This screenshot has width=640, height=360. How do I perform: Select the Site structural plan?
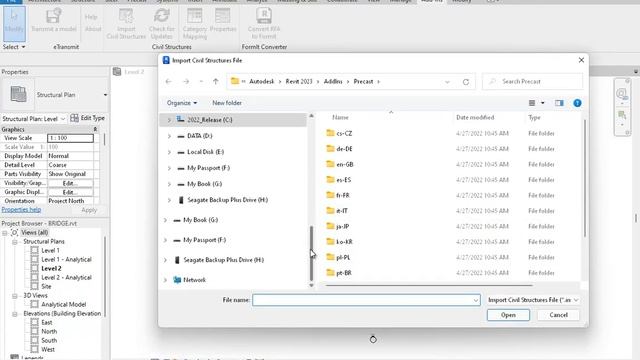46,286
